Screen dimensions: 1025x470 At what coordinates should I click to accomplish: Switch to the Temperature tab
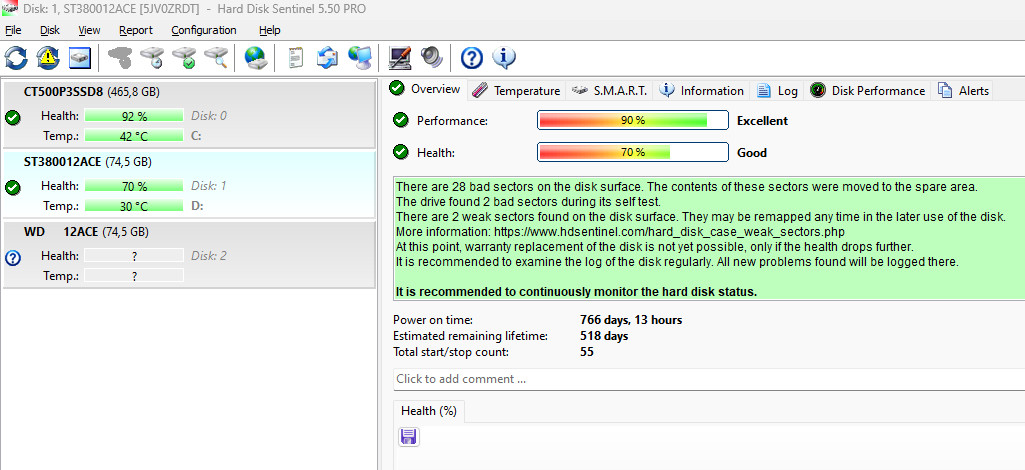(516, 90)
